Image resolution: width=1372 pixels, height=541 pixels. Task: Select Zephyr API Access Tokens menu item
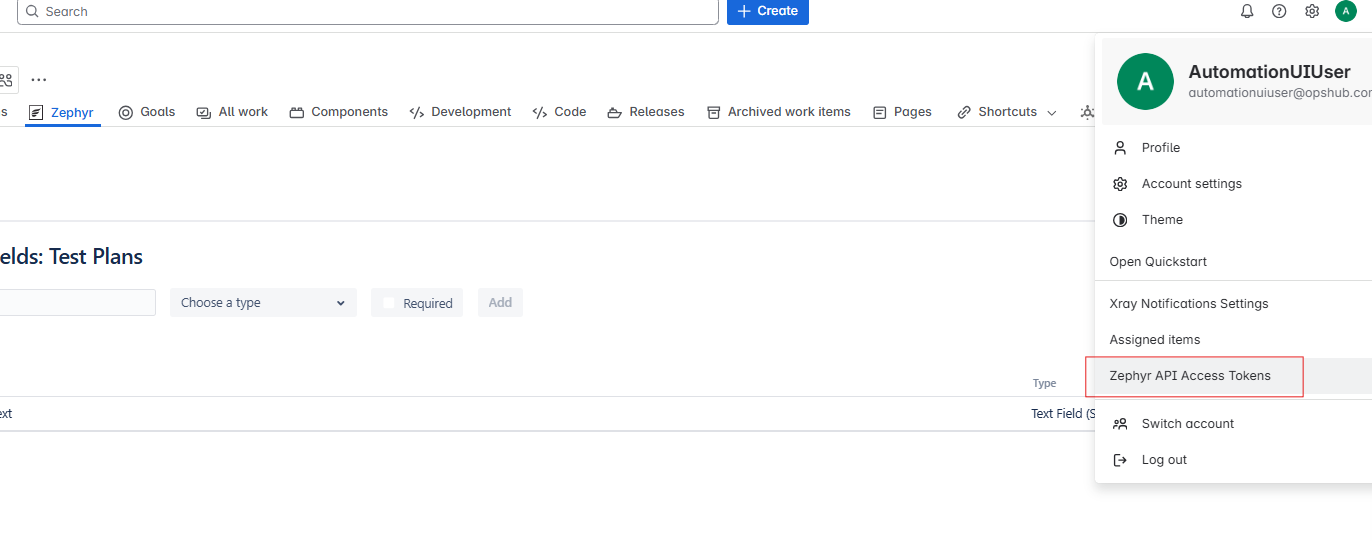coord(1190,376)
